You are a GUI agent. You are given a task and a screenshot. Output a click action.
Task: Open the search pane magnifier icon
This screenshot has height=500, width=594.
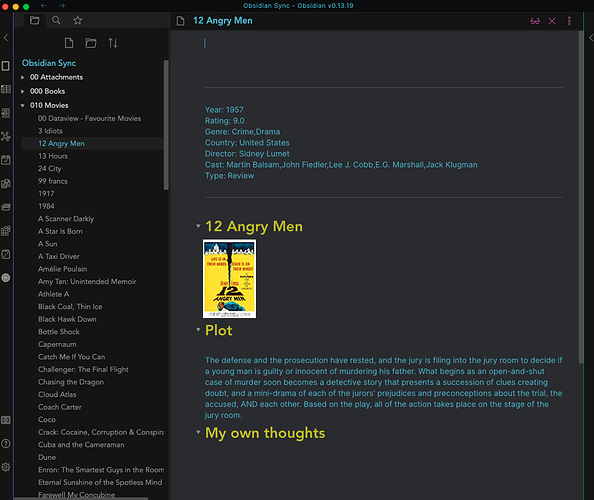56,20
